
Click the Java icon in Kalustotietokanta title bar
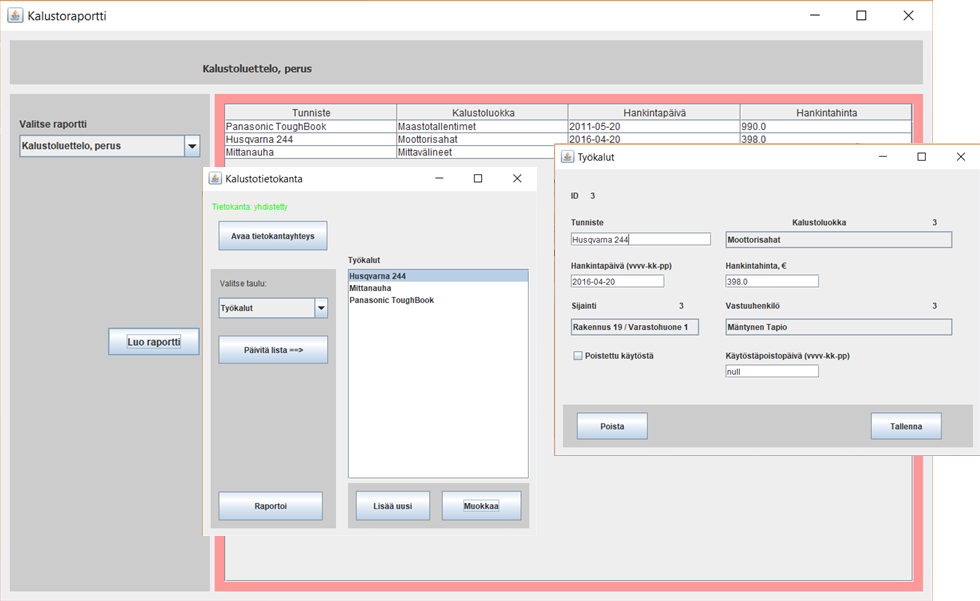[215, 178]
